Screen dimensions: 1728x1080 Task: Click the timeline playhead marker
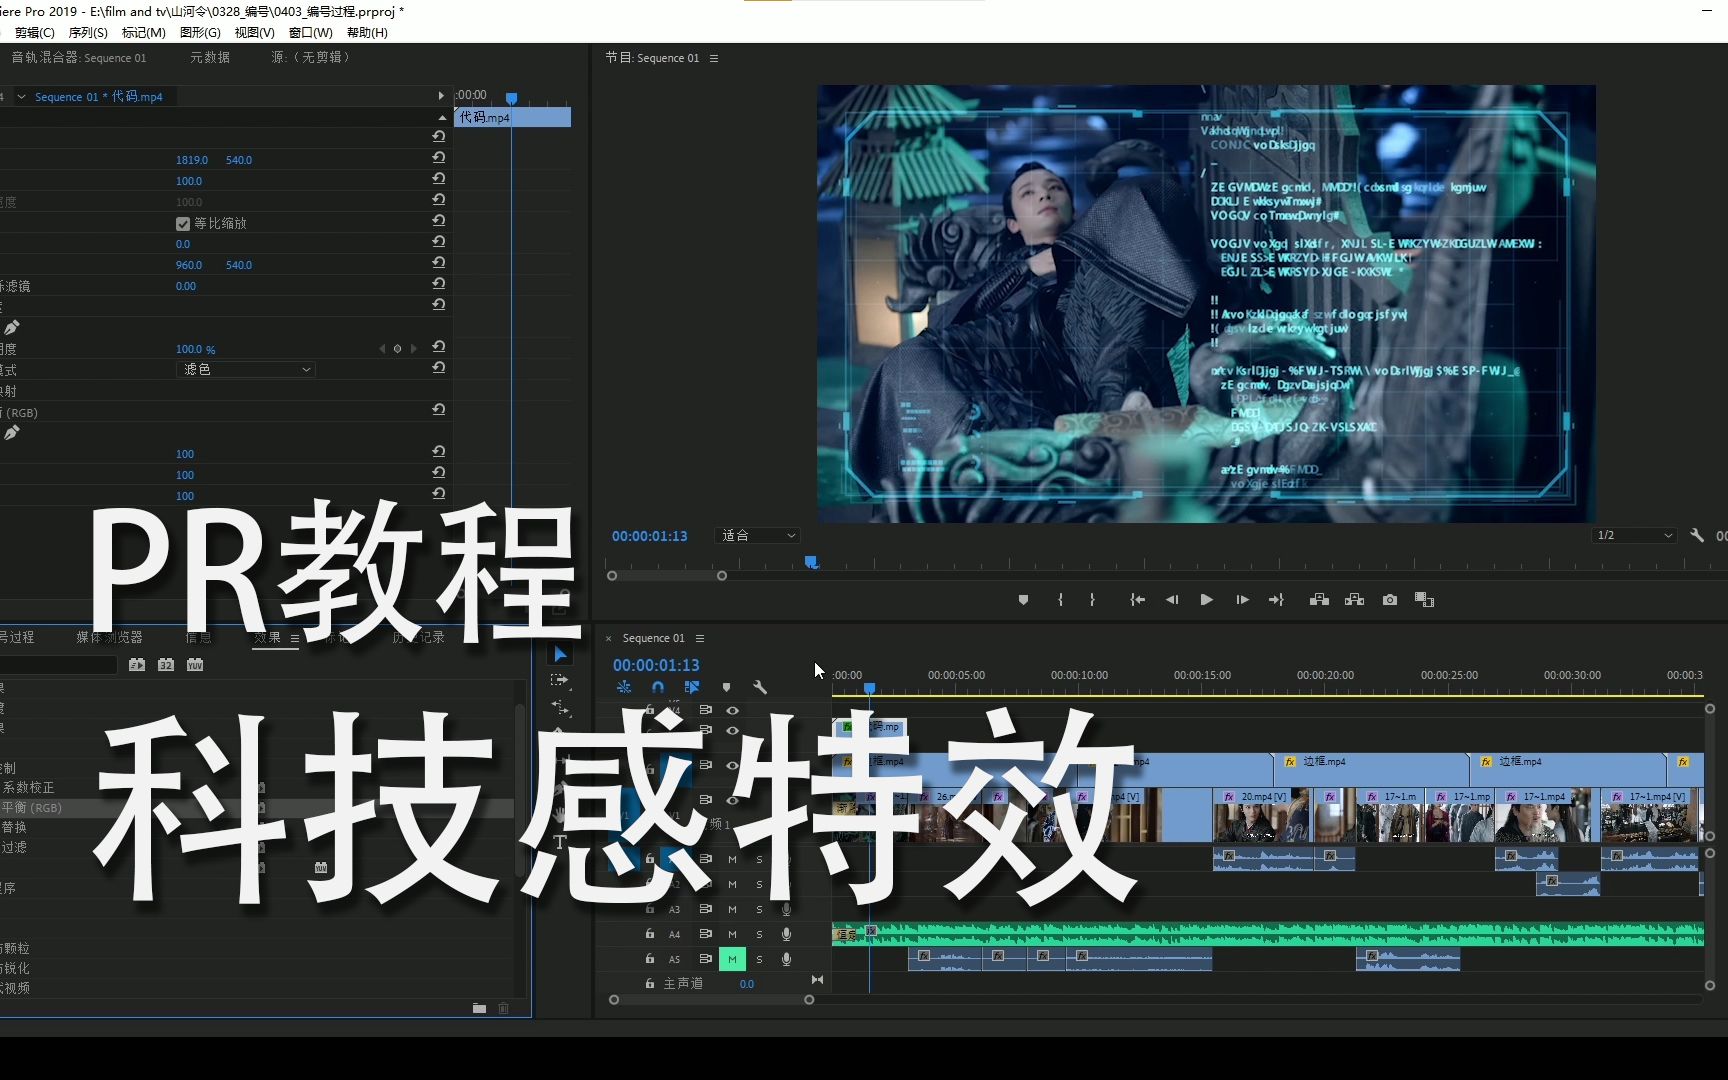870,688
